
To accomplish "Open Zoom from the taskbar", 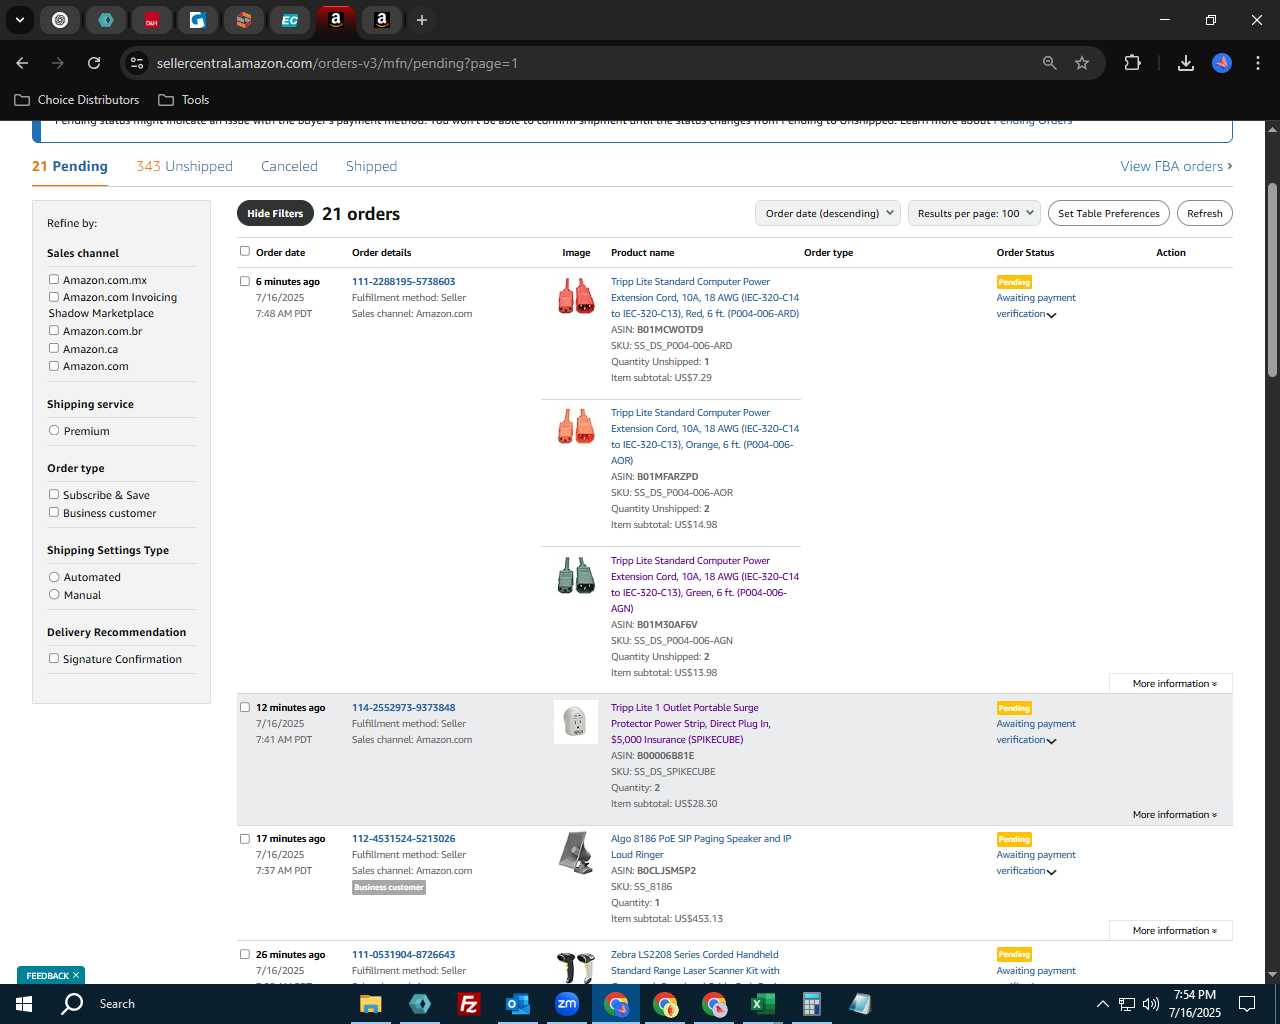I will [567, 1004].
